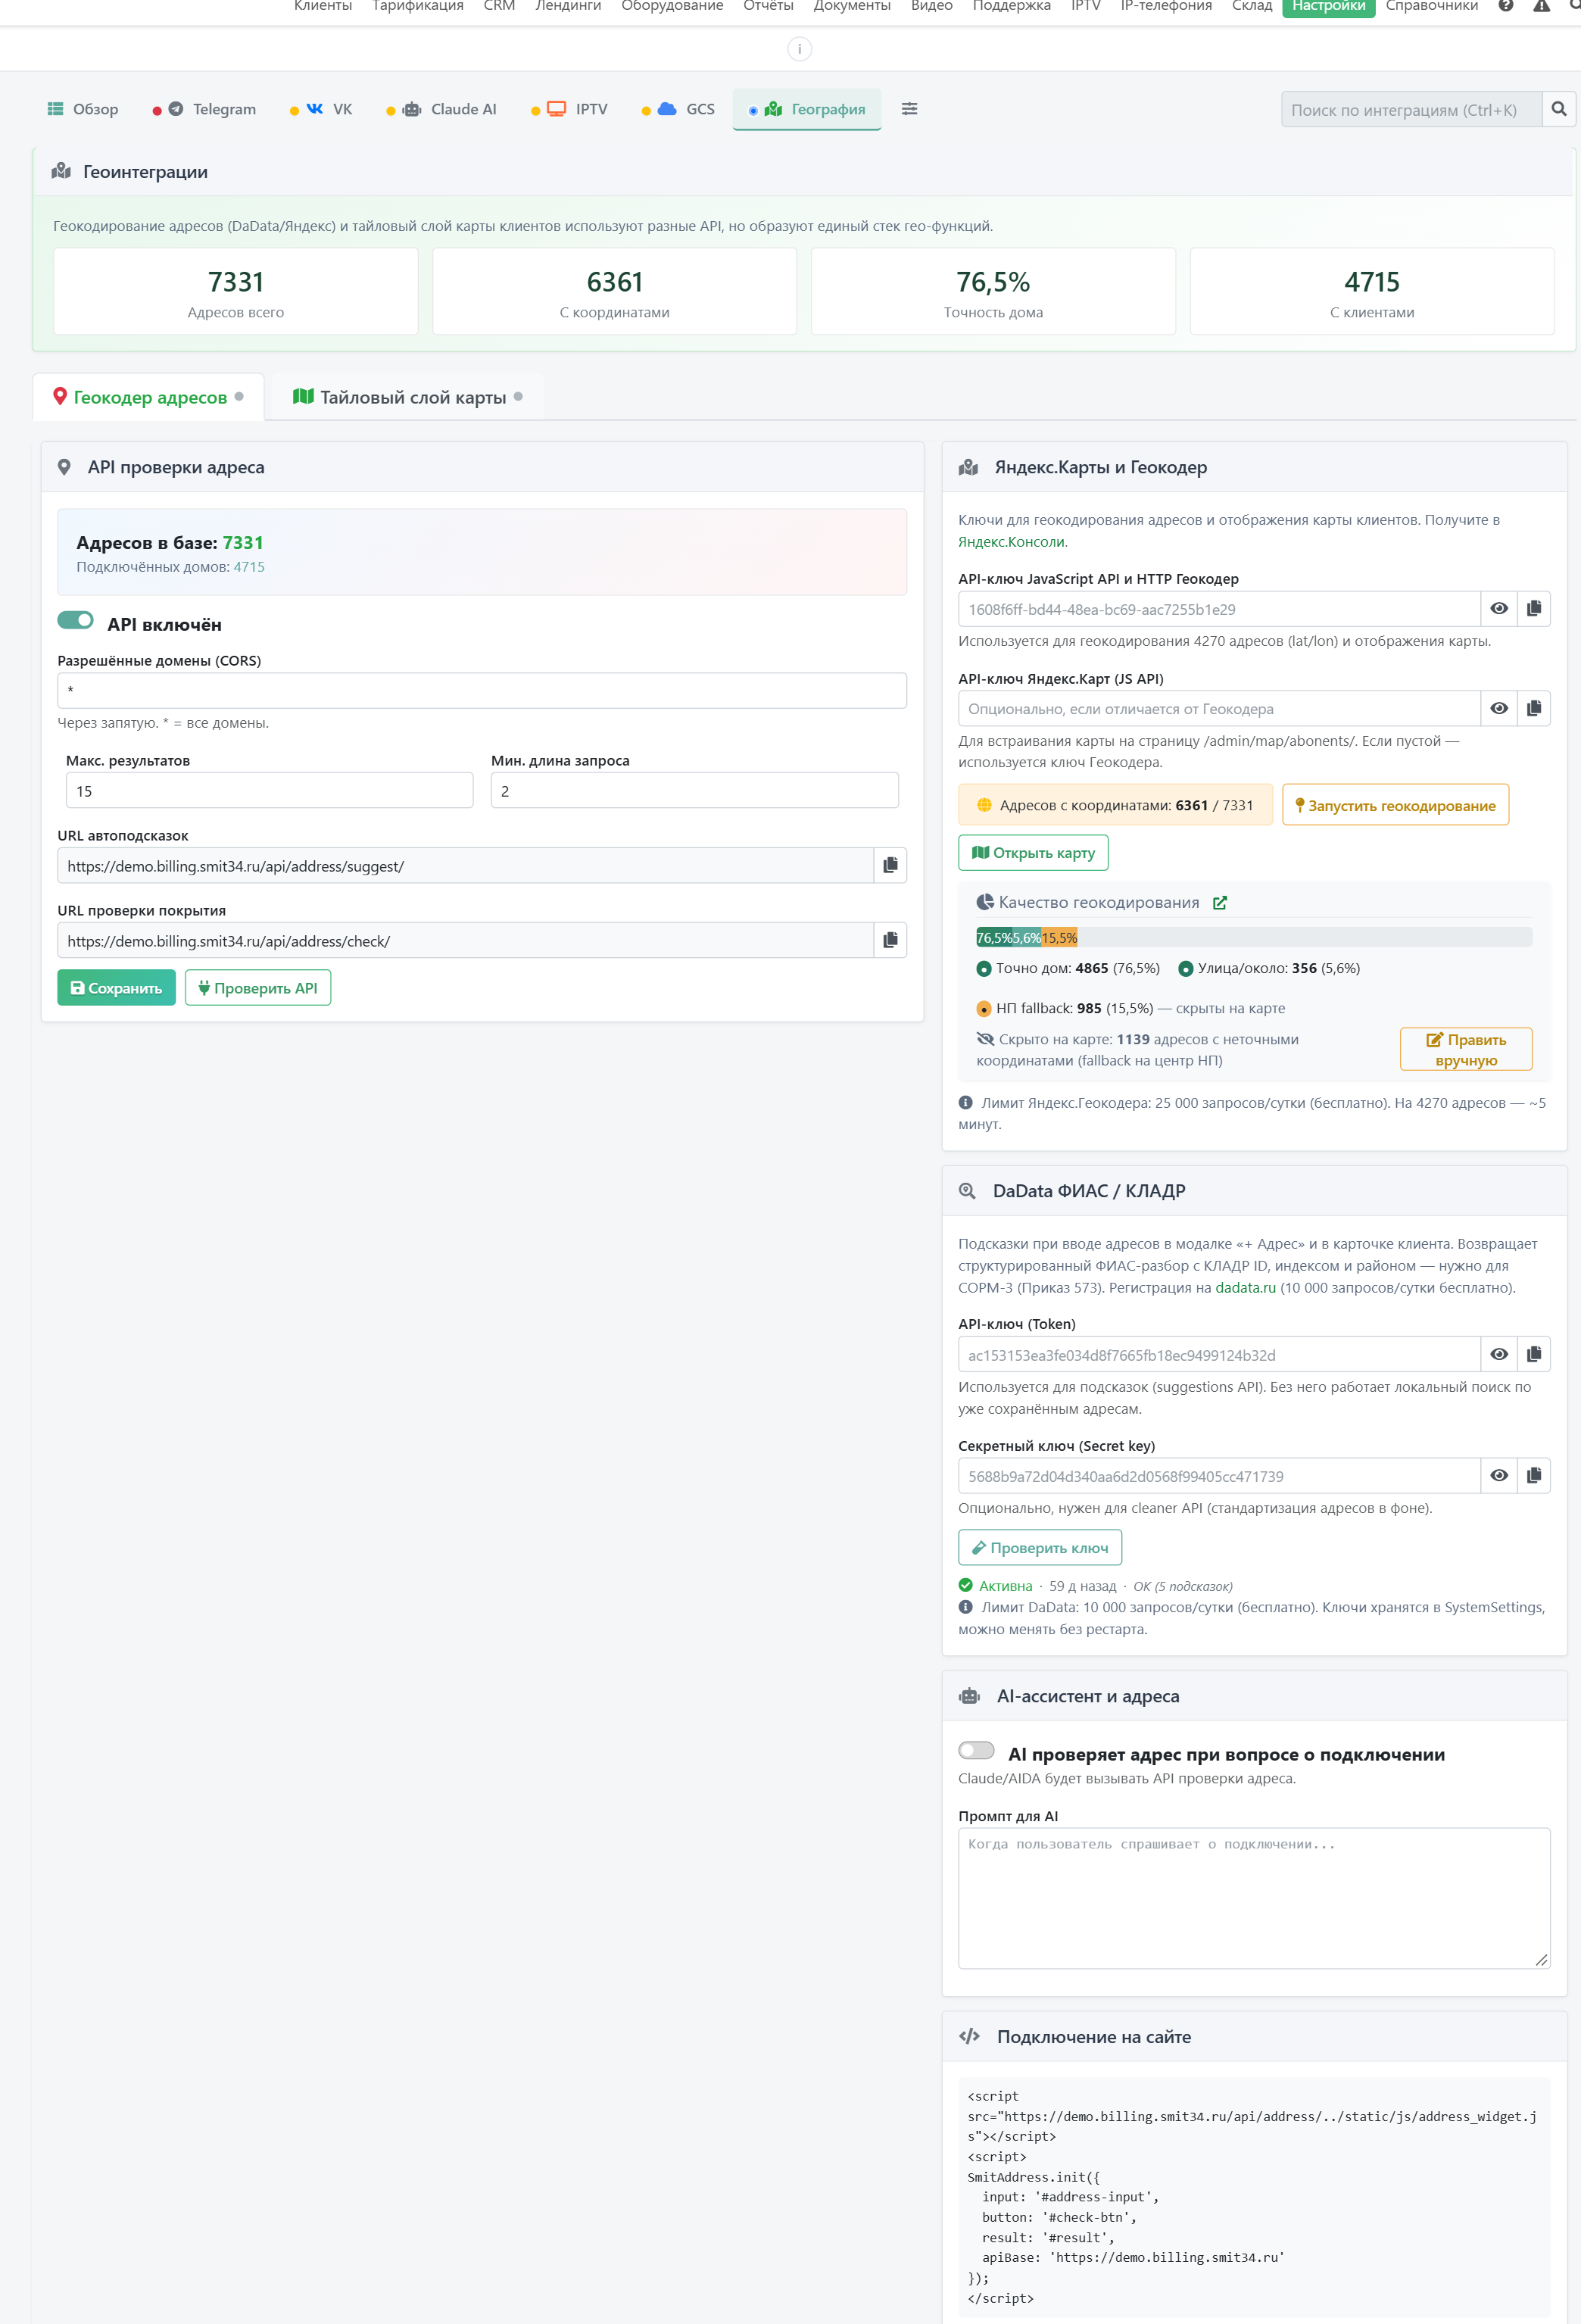Show the DaData Secret key with eye icon
The width and height of the screenshot is (1581, 2324).
[x=1498, y=1475]
